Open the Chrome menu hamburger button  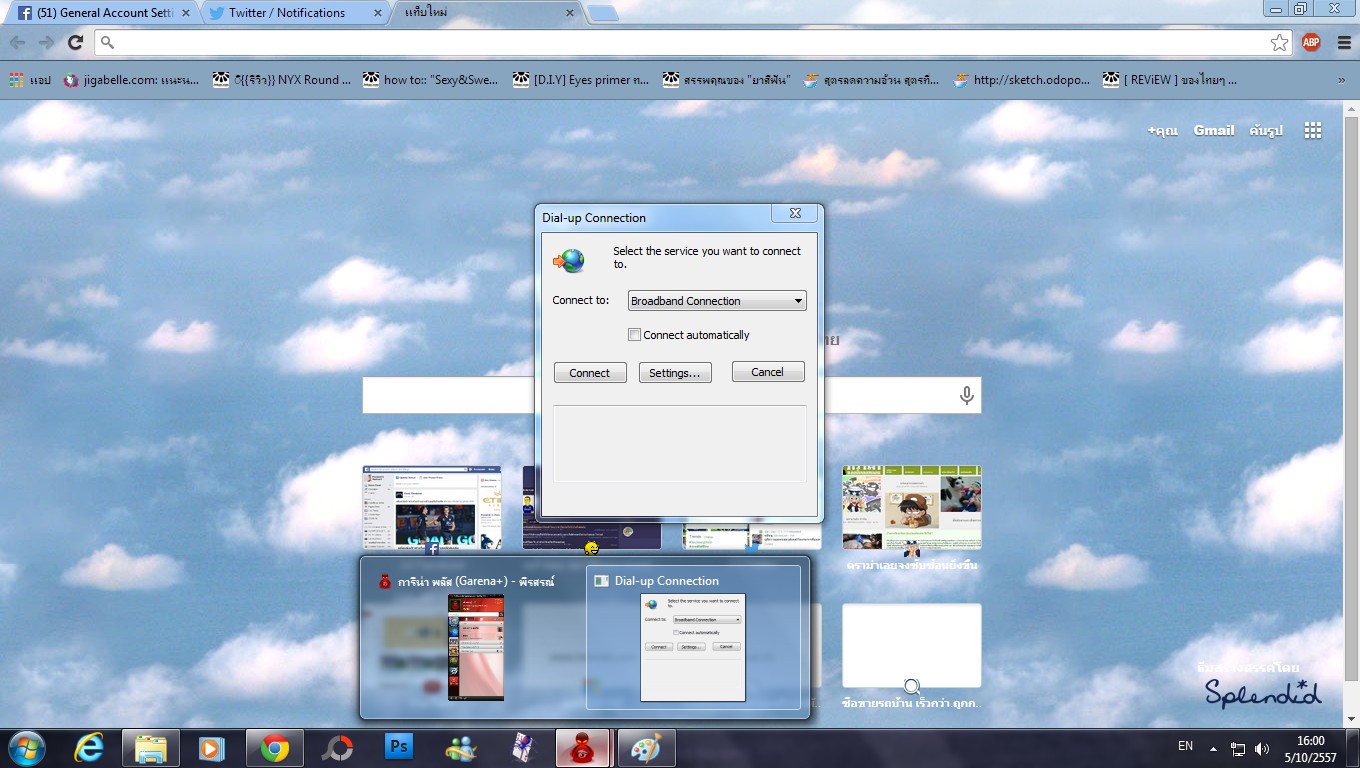(1343, 42)
